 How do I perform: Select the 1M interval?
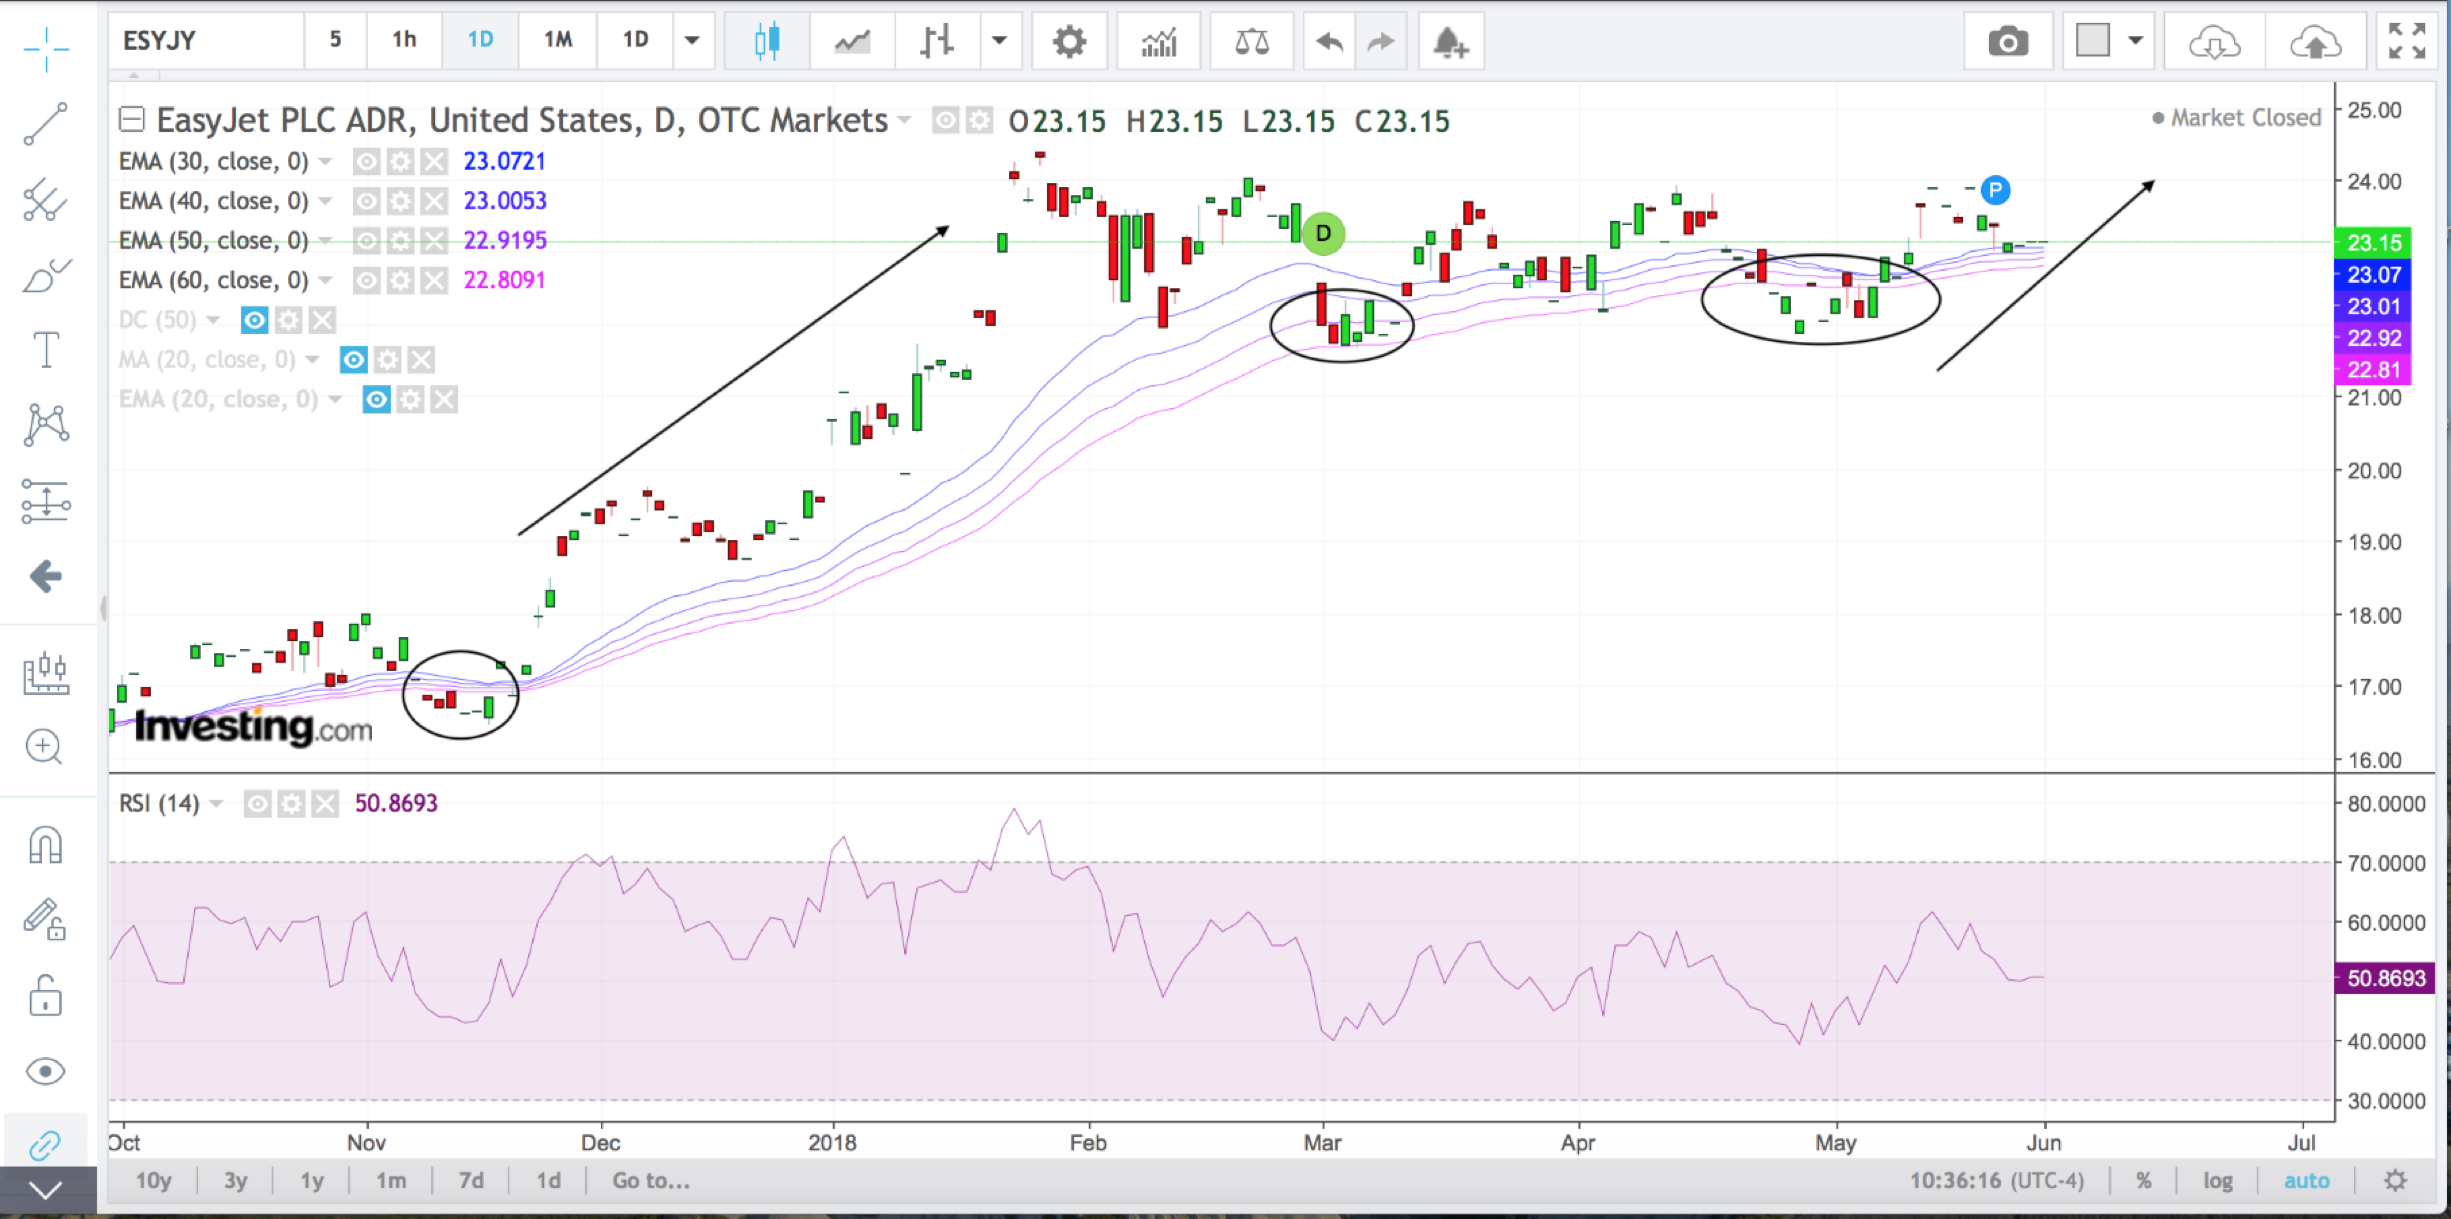[558, 40]
